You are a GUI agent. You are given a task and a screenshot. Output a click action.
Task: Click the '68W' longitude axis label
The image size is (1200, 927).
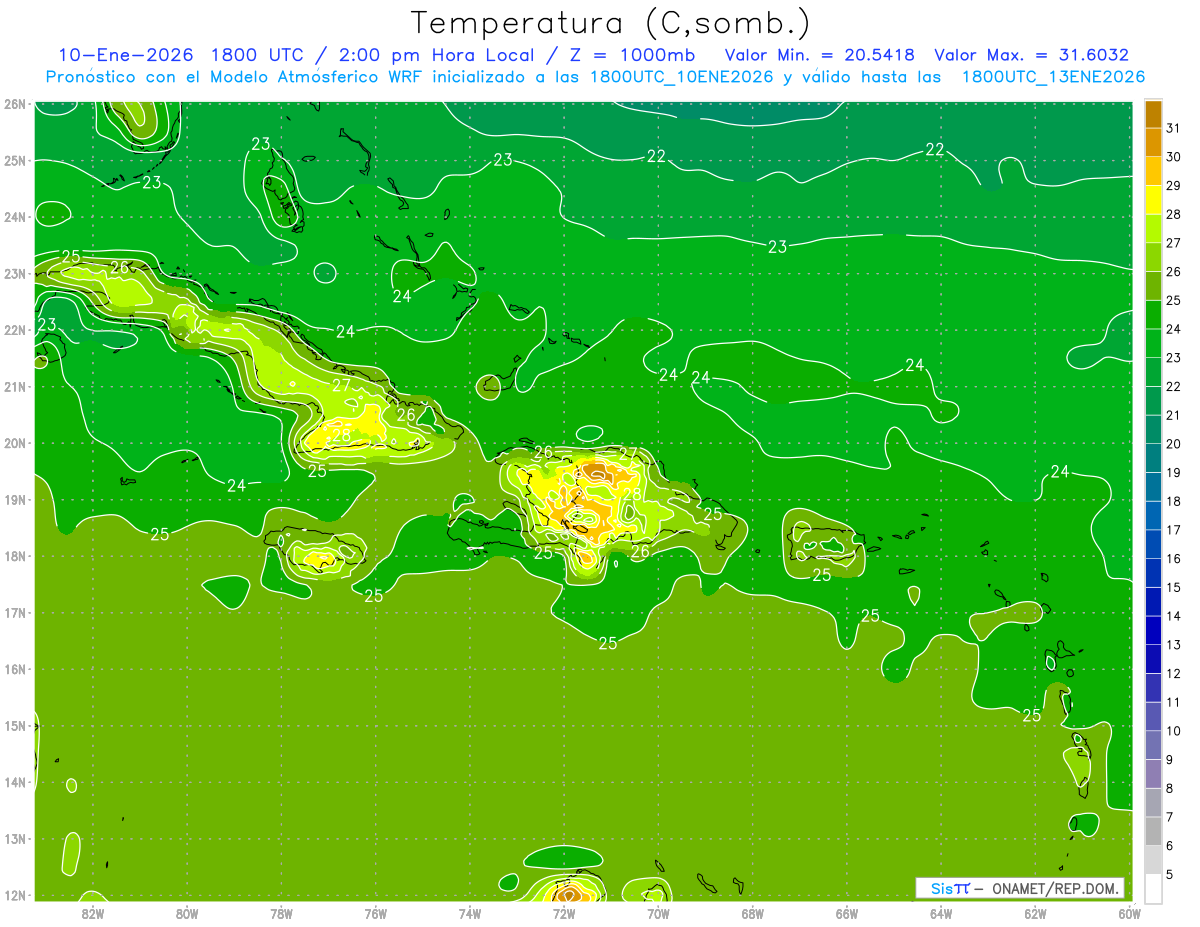(752, 913)
